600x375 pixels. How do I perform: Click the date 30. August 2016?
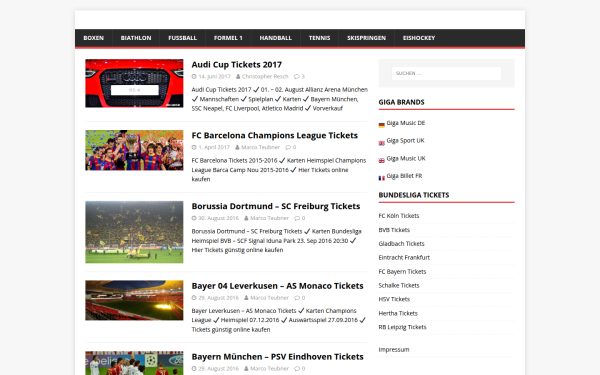218,218
